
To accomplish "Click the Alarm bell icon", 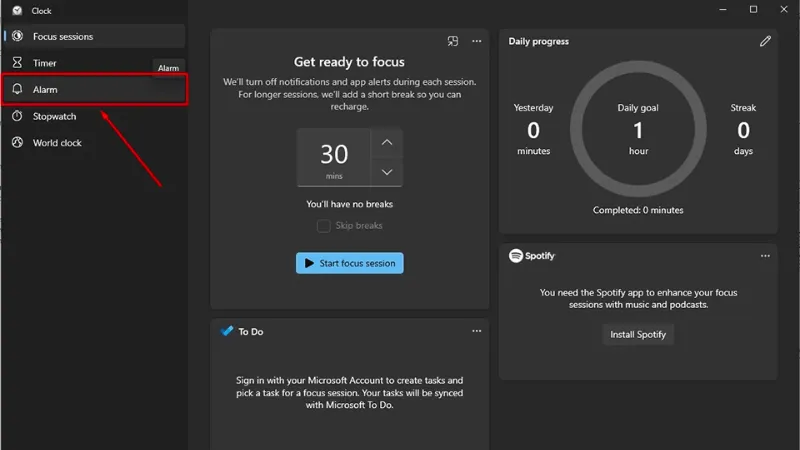I will click(x=17, y=90).
